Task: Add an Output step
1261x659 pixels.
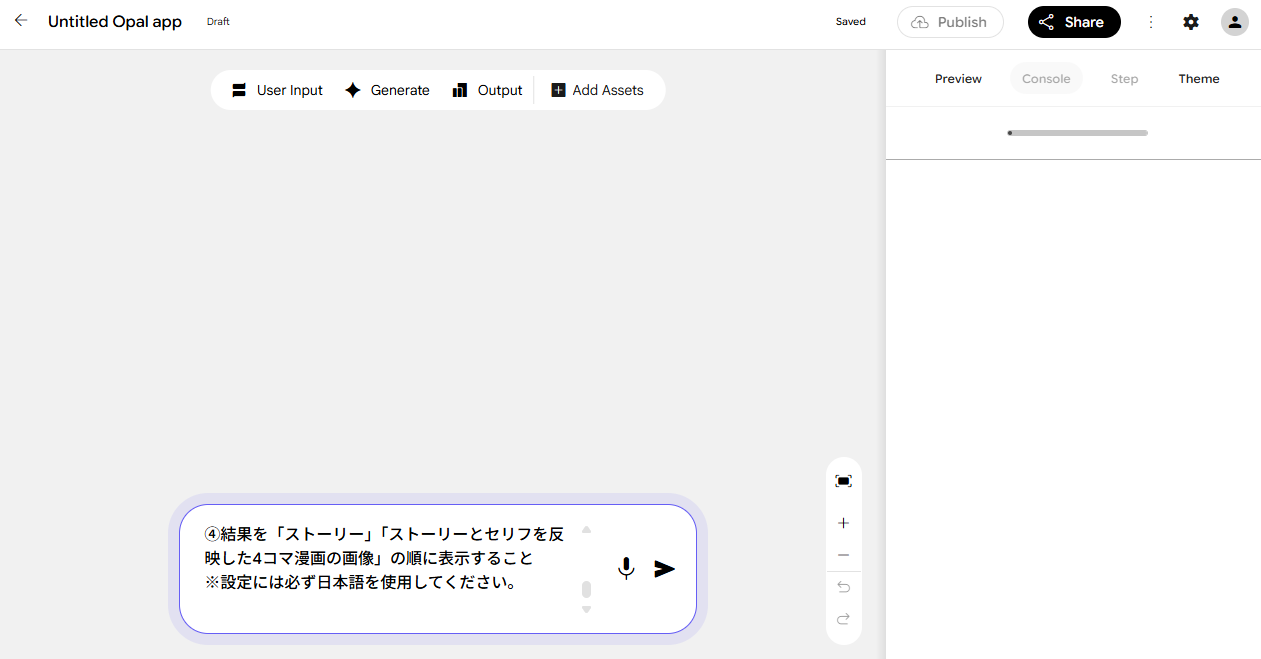Action: 487,90
